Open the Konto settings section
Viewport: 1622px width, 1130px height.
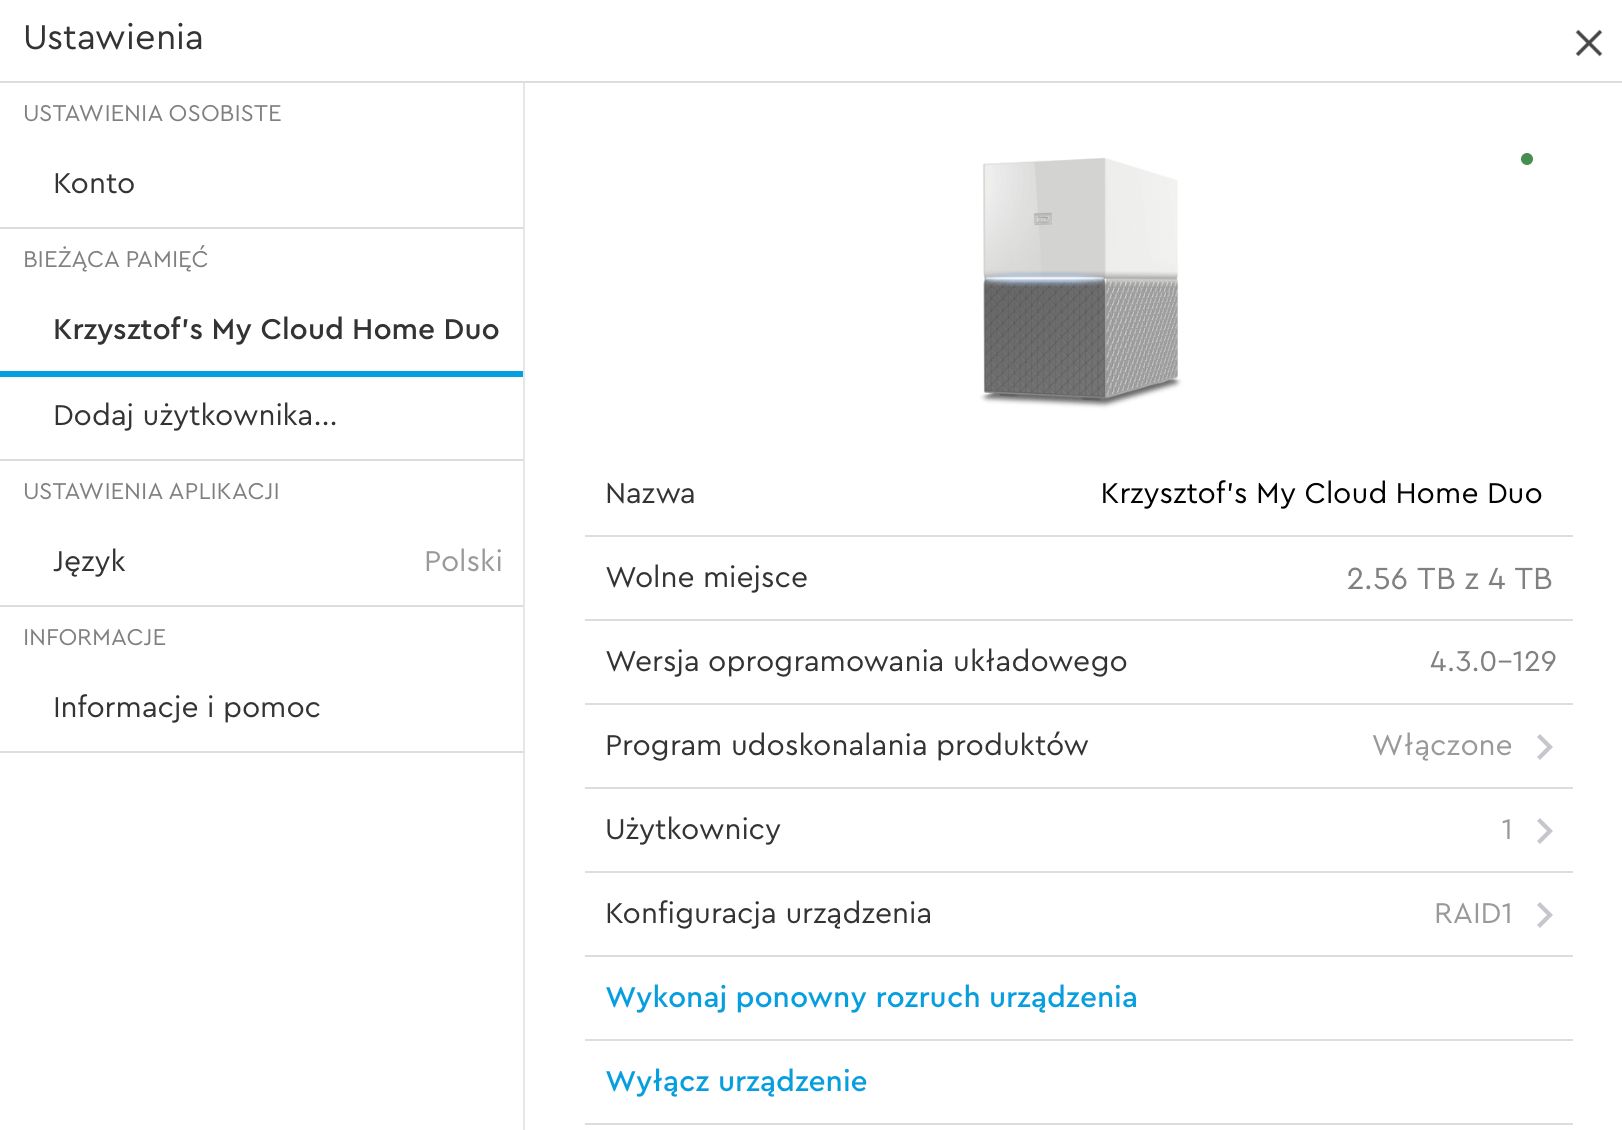pos(261,184)
